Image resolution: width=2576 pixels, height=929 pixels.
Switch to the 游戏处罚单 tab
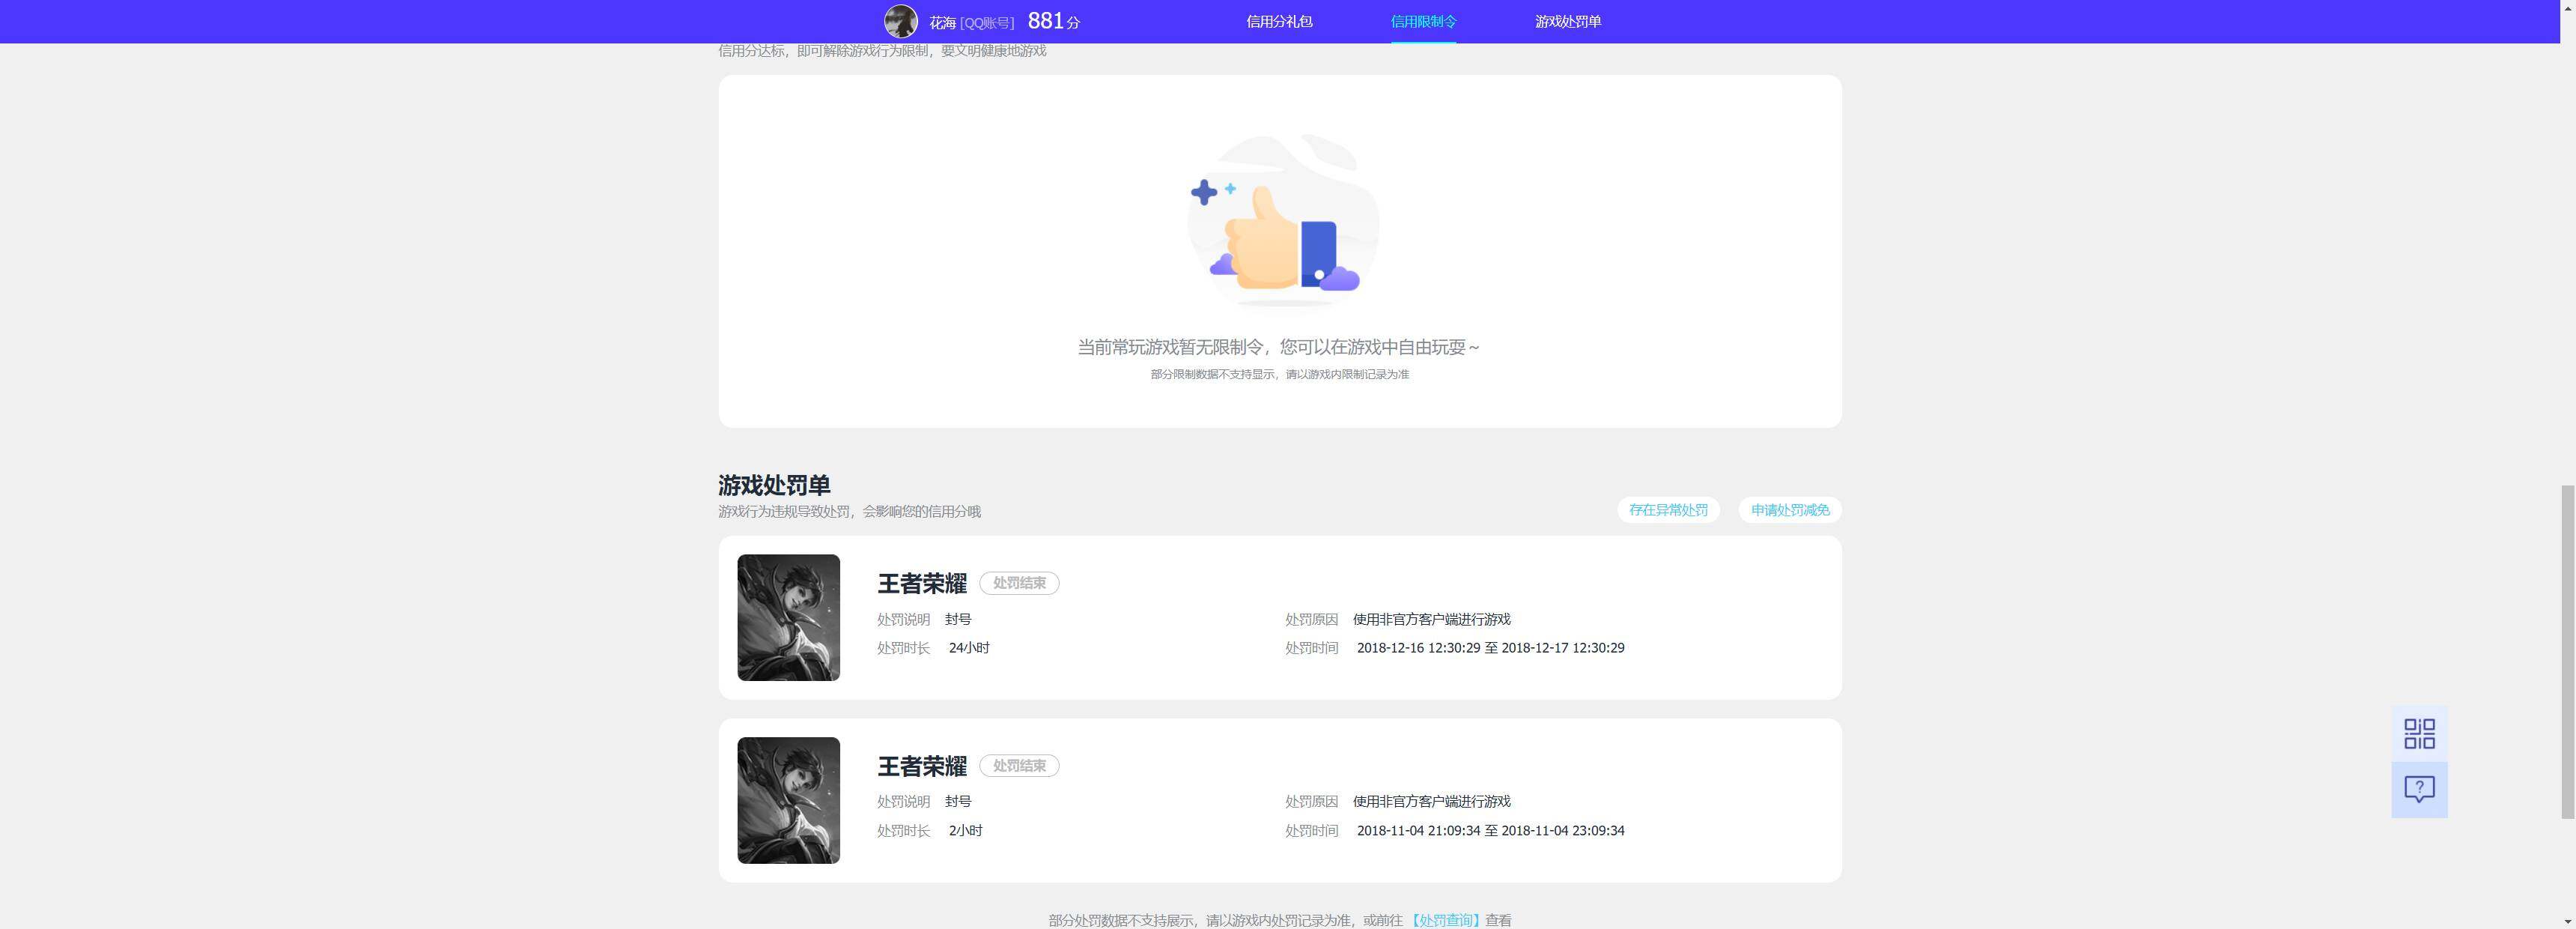pos(1568,21)
